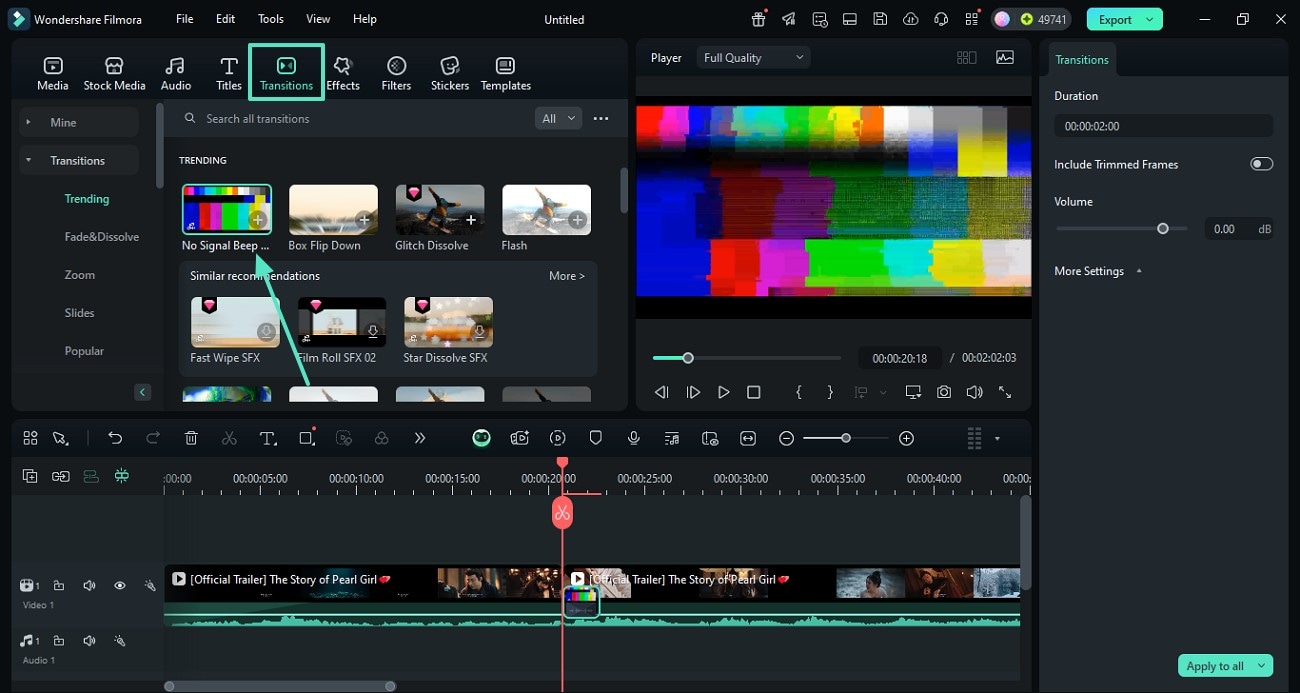The width and height of the screenshot is (1300, 693).
Task: Toggle the link clips icon
Action: point(61,476)
